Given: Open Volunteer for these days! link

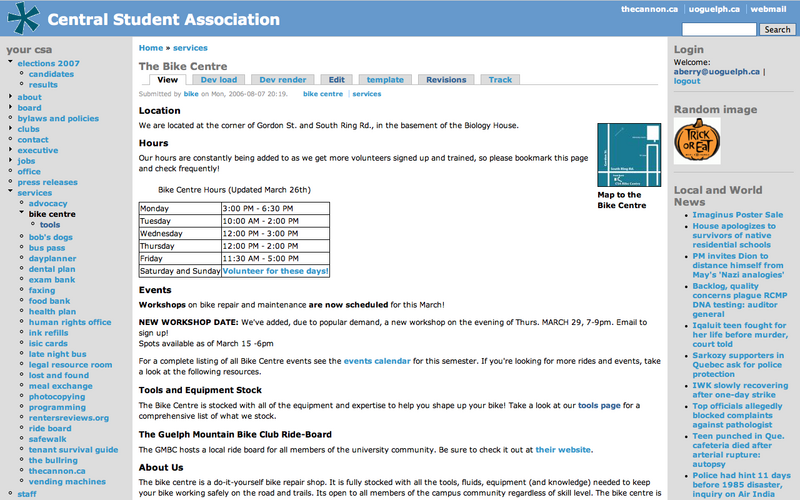Looking at the screenshot, I should [276, 271].
